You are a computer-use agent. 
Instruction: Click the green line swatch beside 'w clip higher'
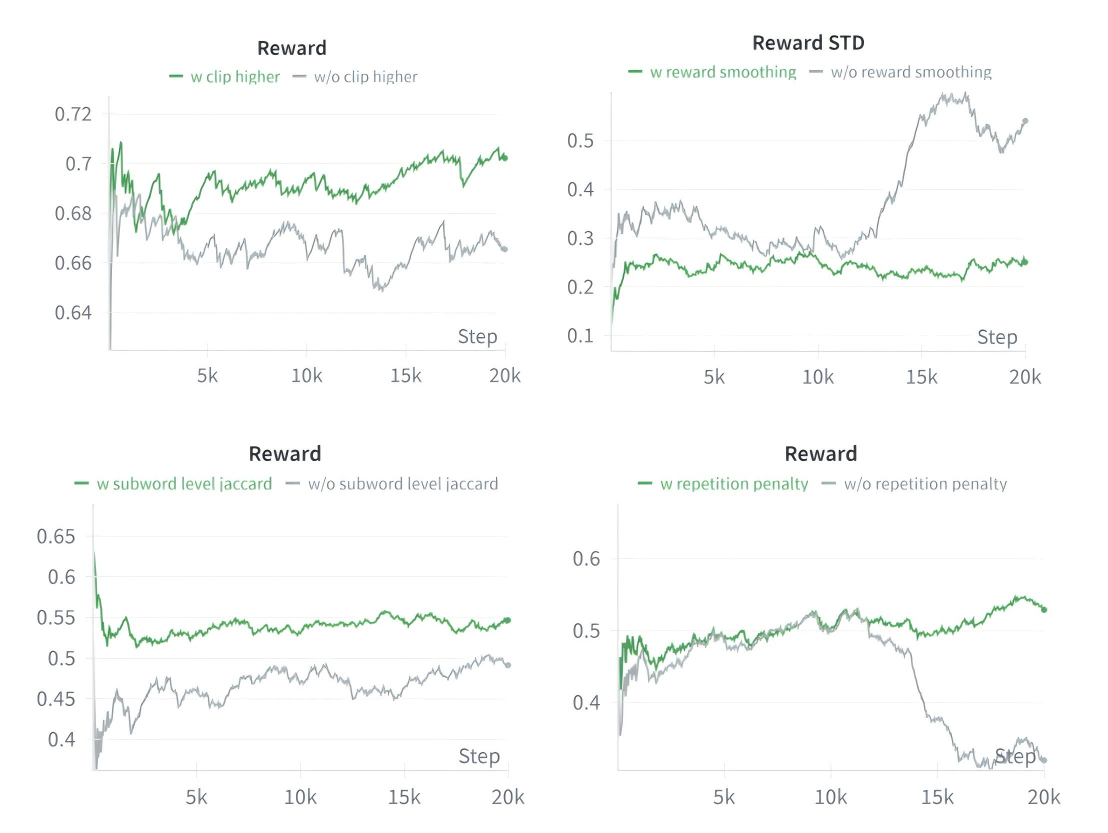tap(177, 77)
